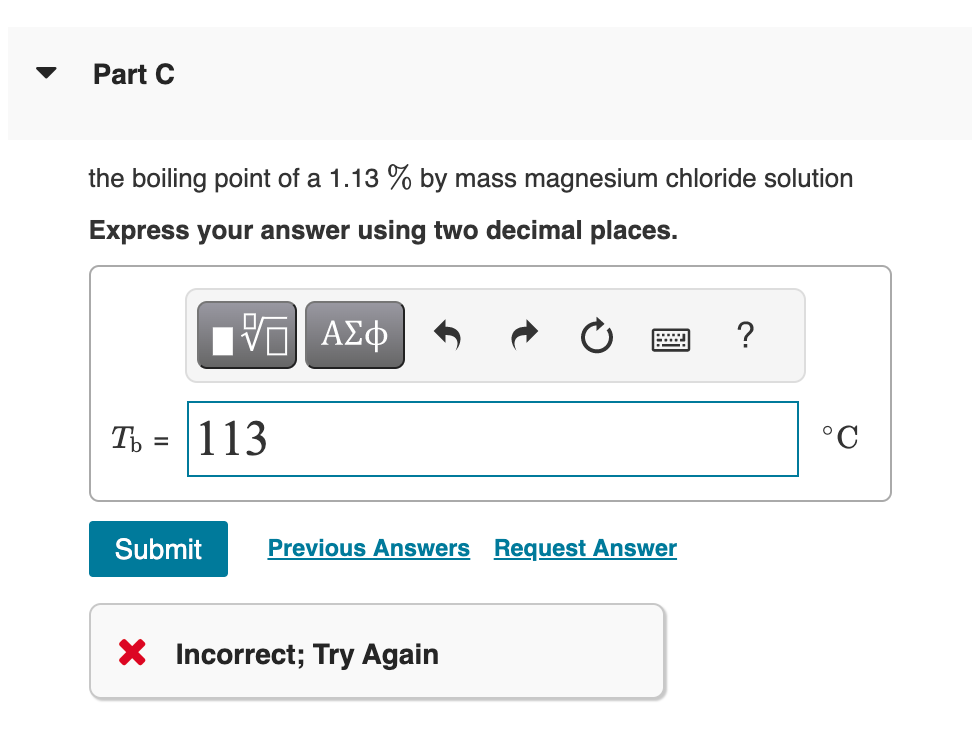The image size is (972, 746).
Task: Click the °C unit label
Action: pyautogui.click(x=839, y=438)
